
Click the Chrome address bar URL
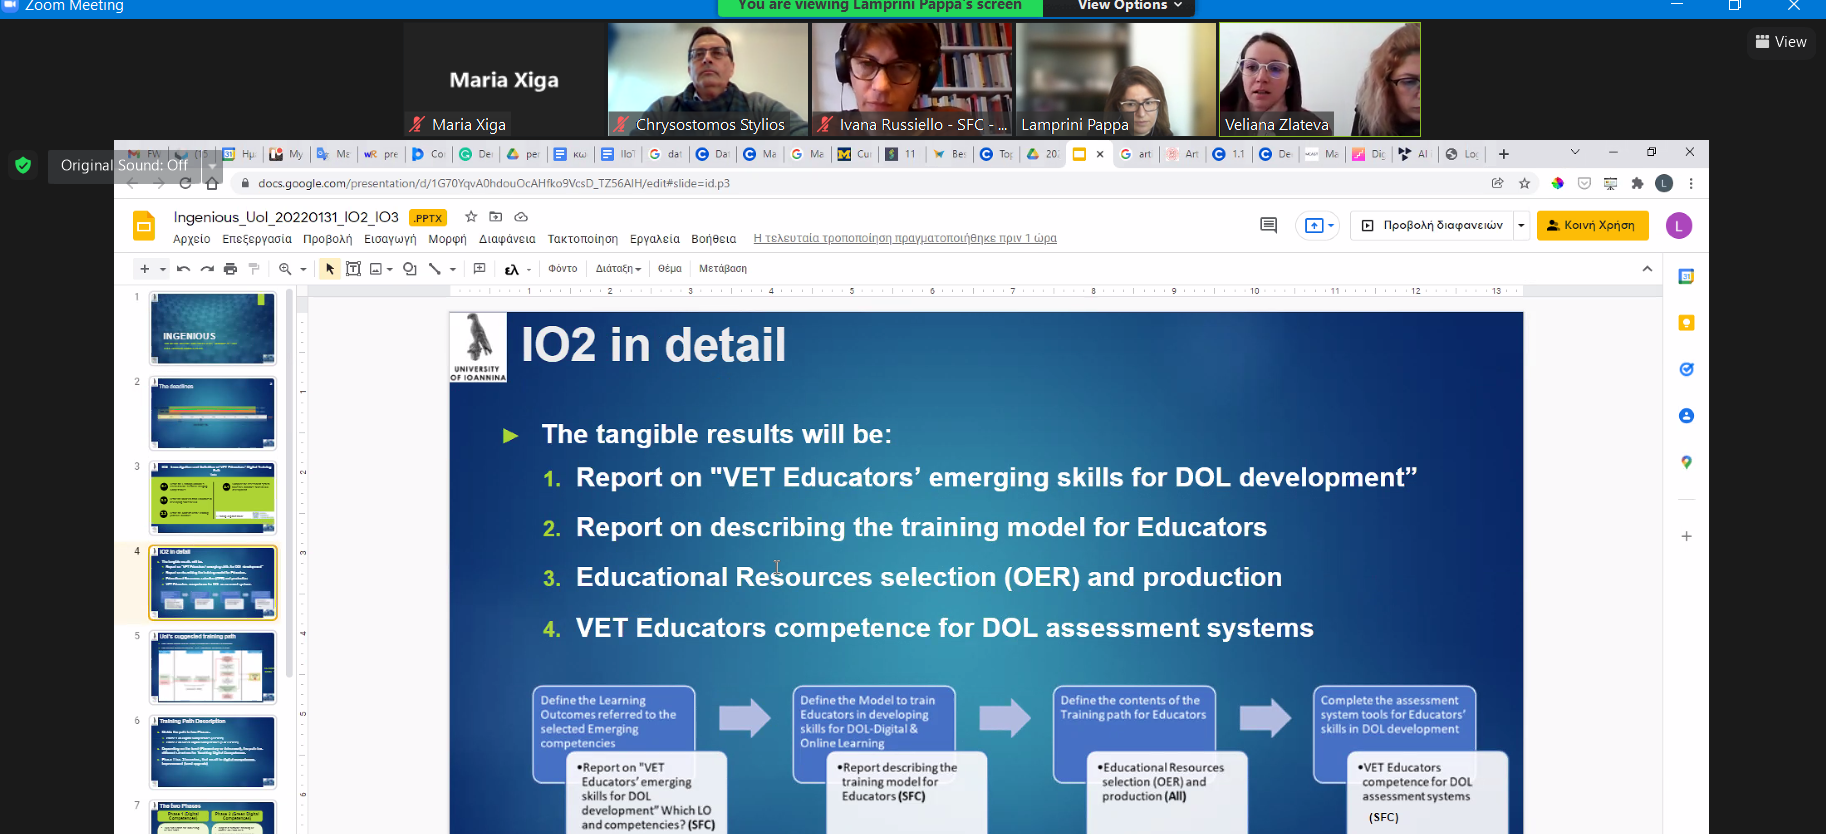494,183
